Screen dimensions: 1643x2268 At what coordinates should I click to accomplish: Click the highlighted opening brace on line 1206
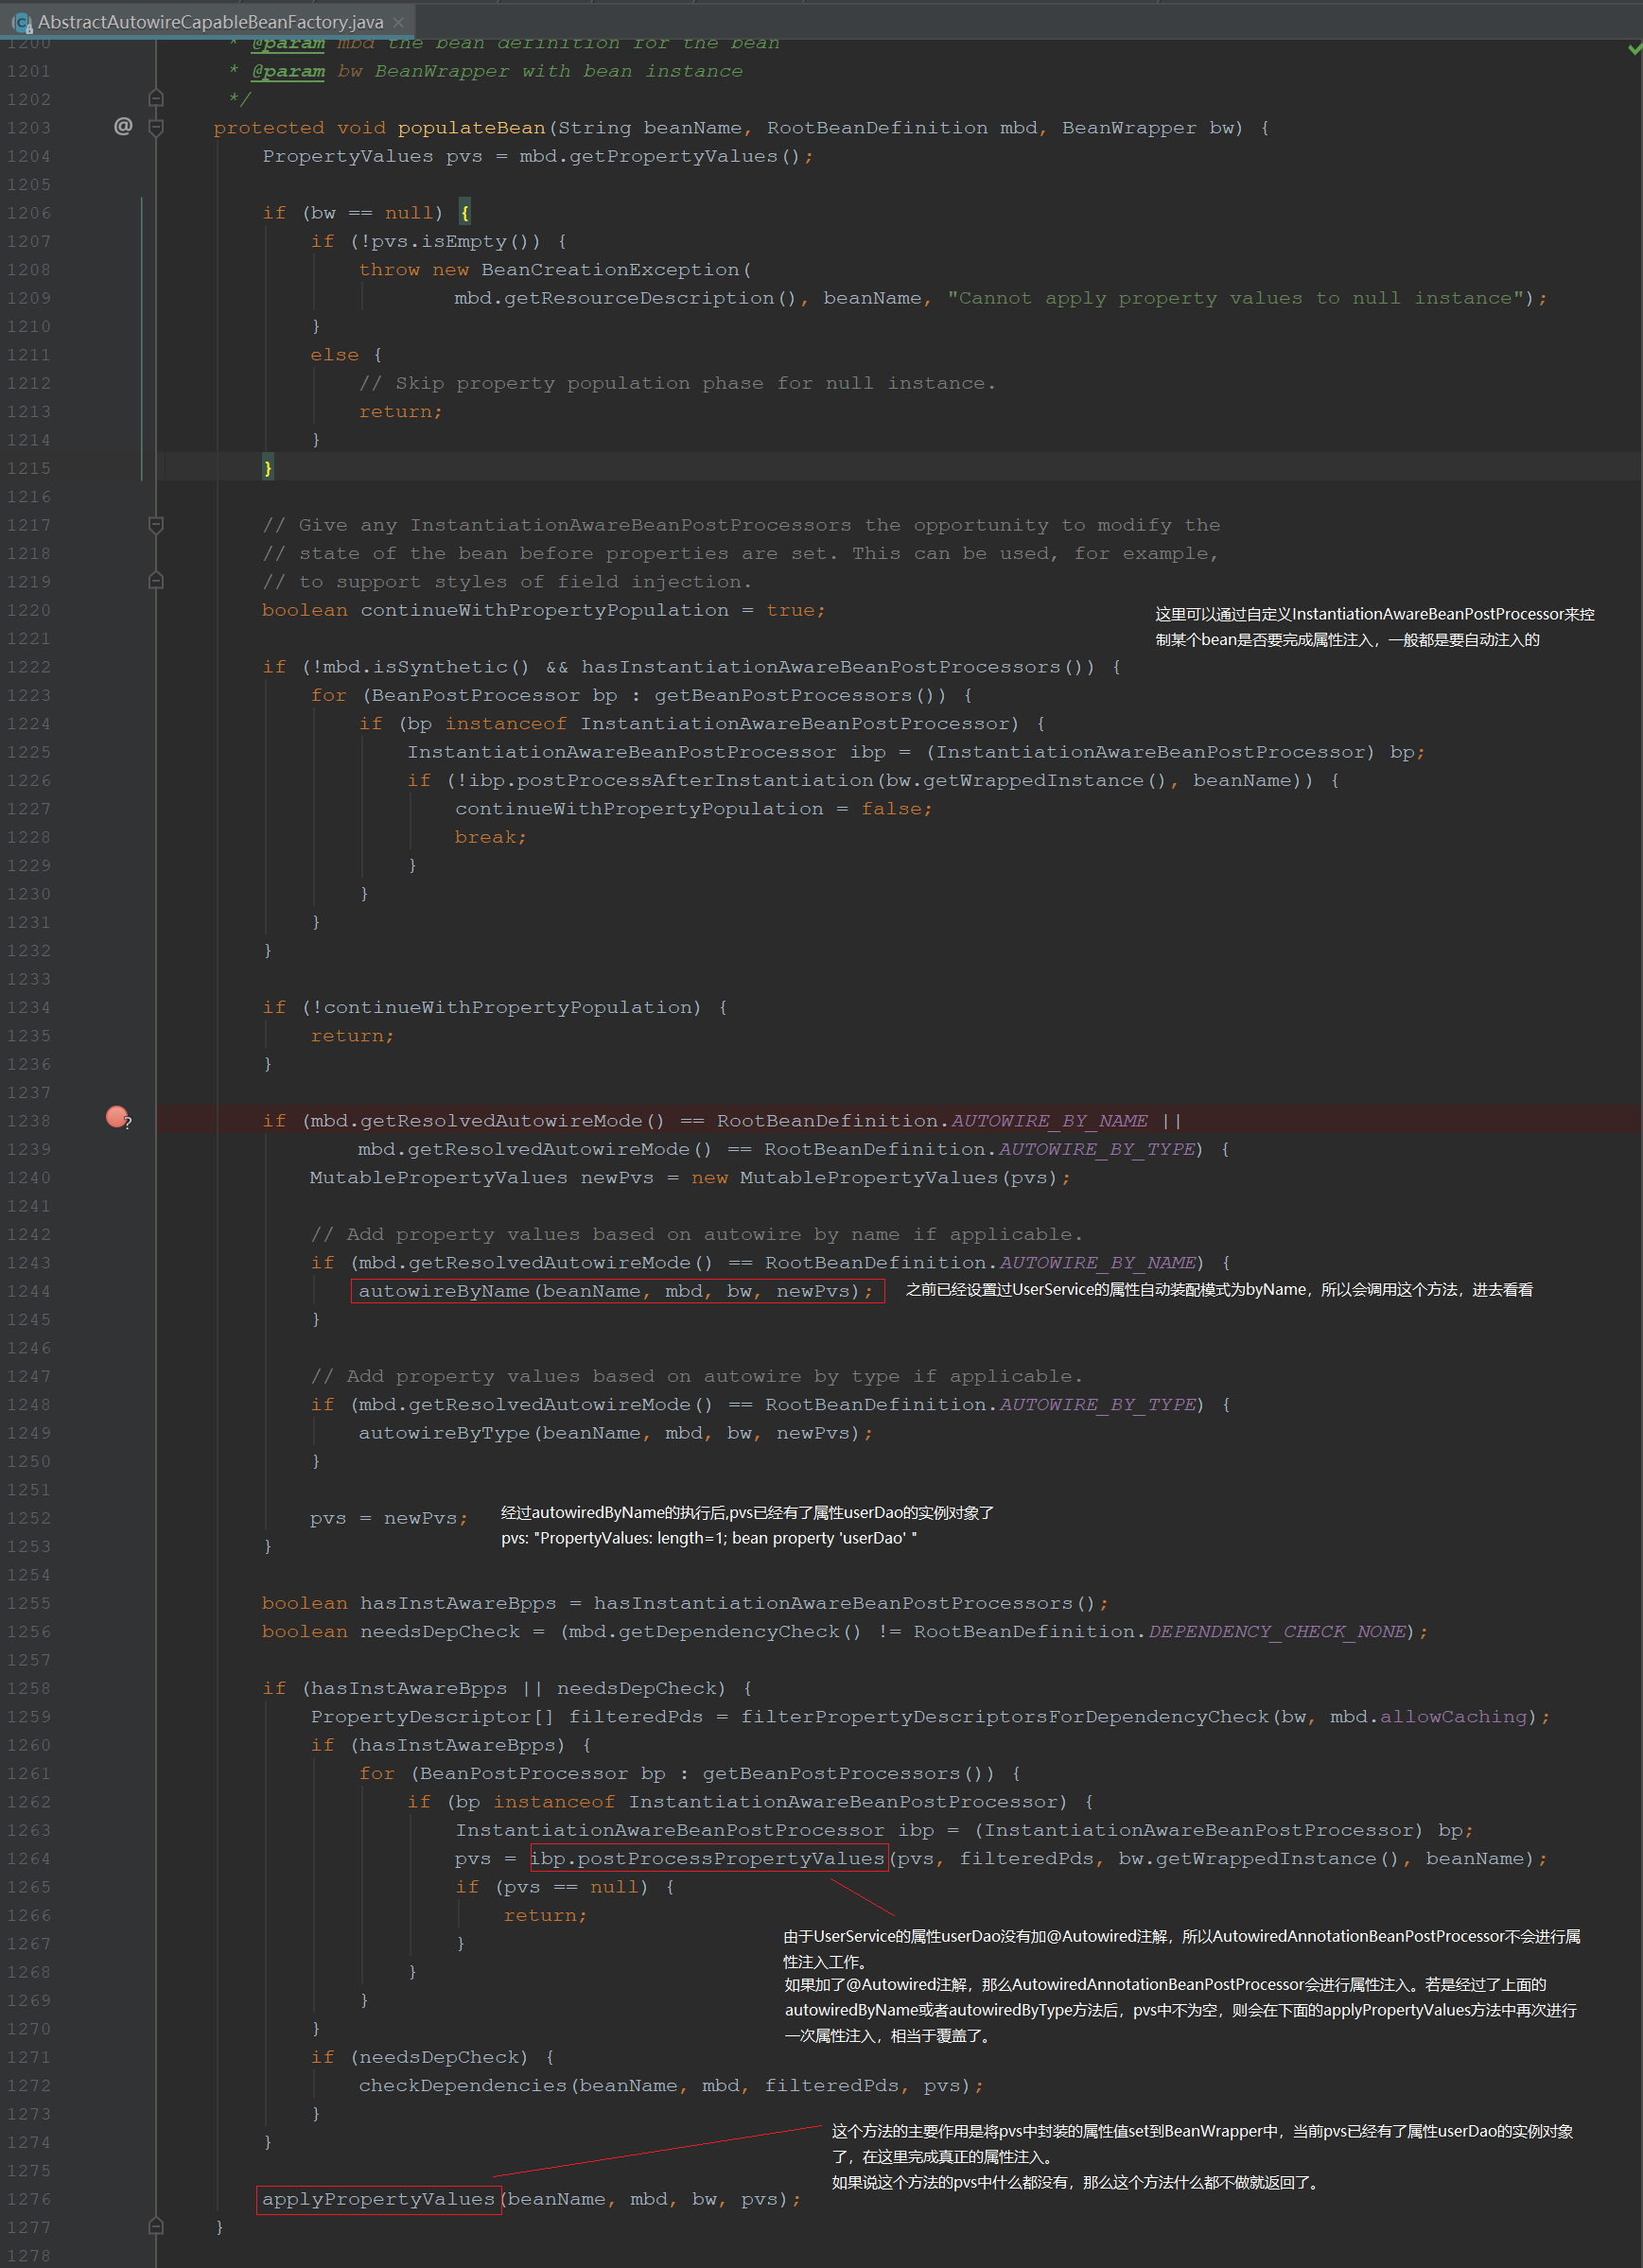coord(464,213)
